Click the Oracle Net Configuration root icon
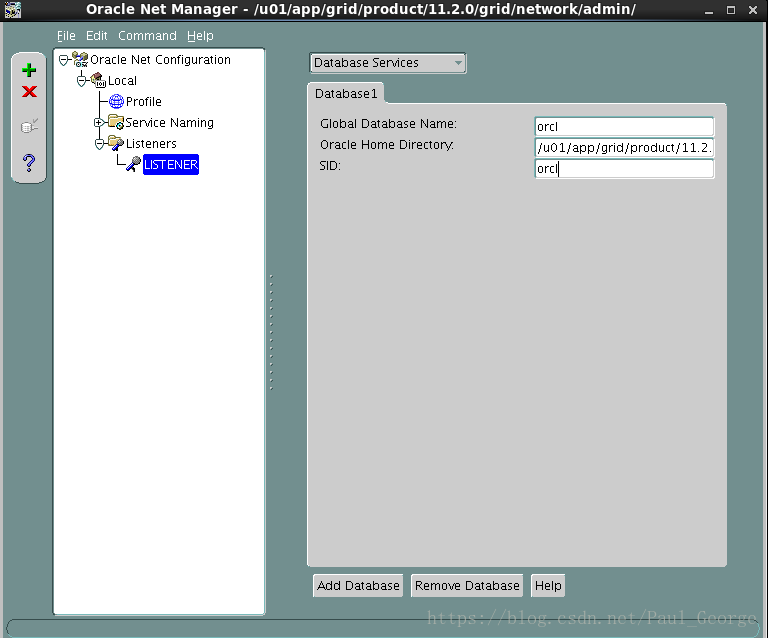The width and height of the screenshot is (768, 638). (80, 59)
